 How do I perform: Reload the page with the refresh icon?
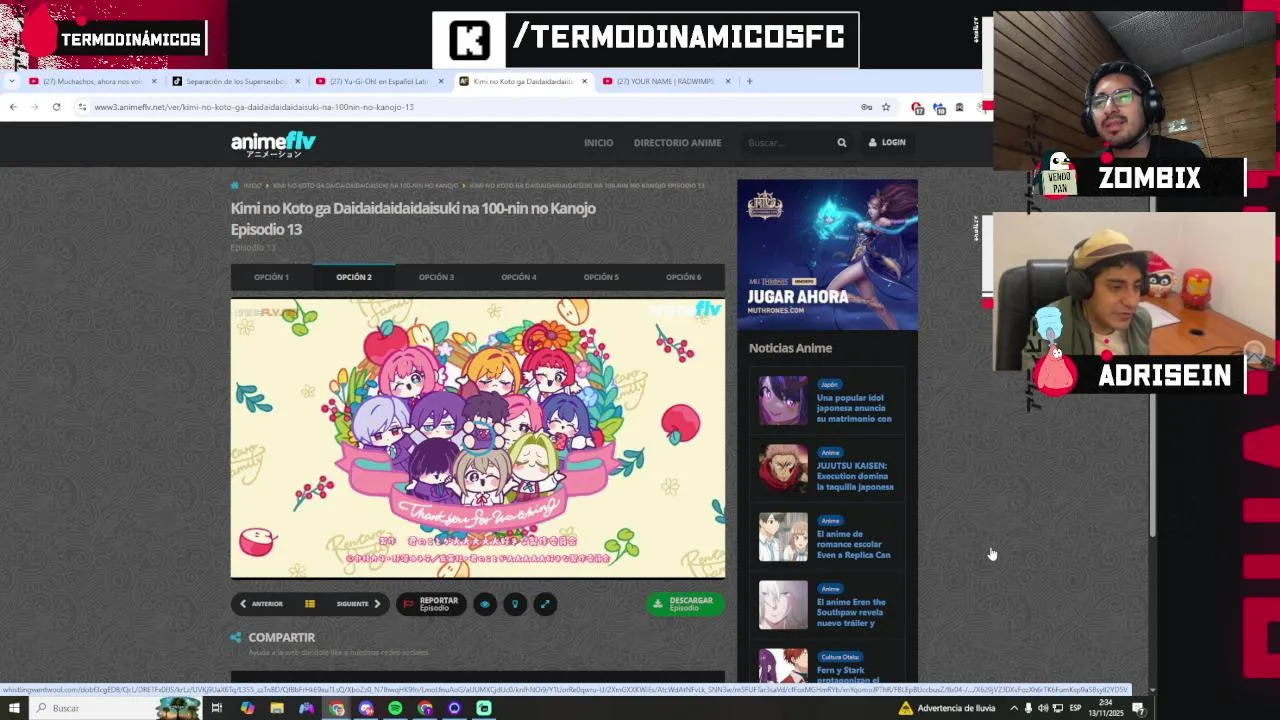pyautogui.click(x=56, y=107)
